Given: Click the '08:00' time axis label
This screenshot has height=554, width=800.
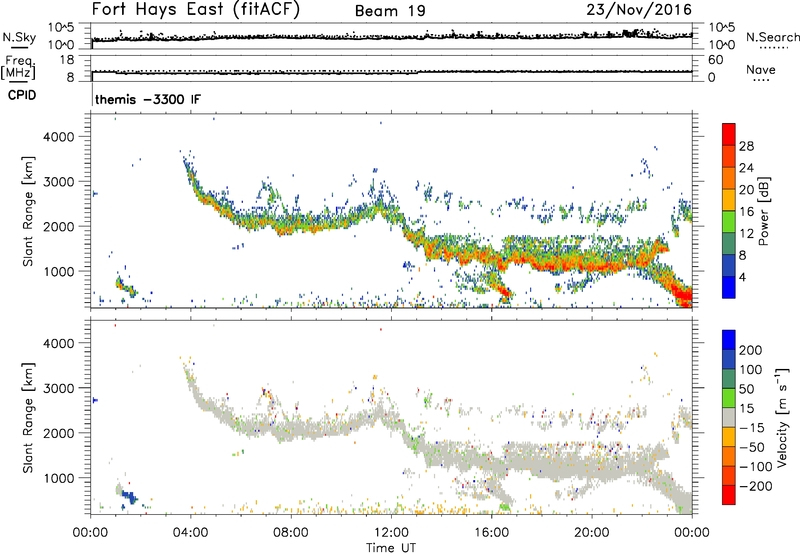Looking at the screenshot, I should 291,533.
